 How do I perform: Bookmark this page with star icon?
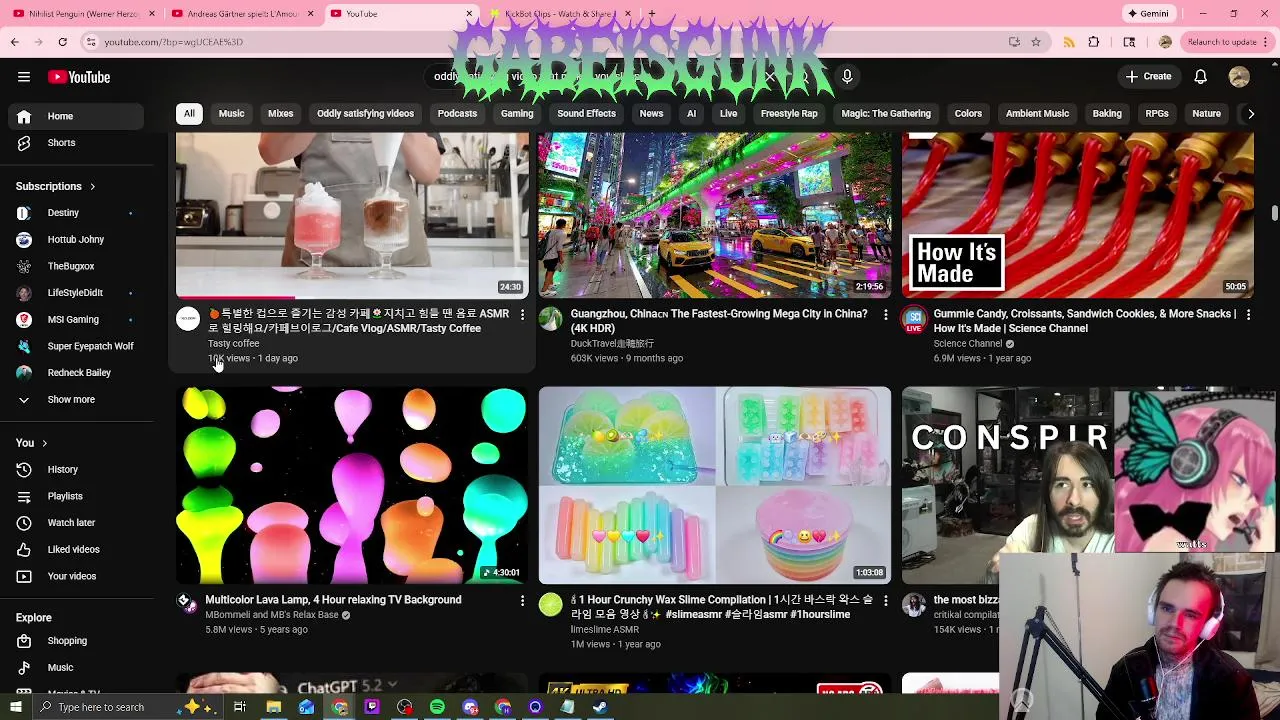[1036, 42]
